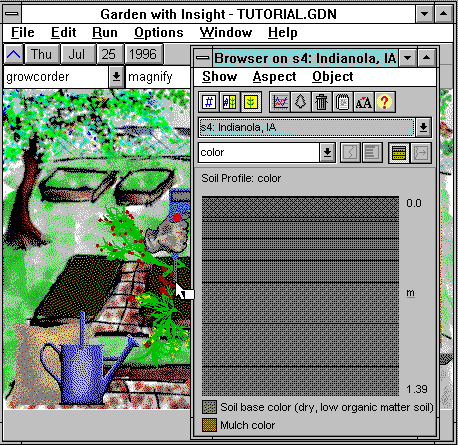Open the Edit menu
The width and height of the screenshot is (458, 445).
[63, 33]
